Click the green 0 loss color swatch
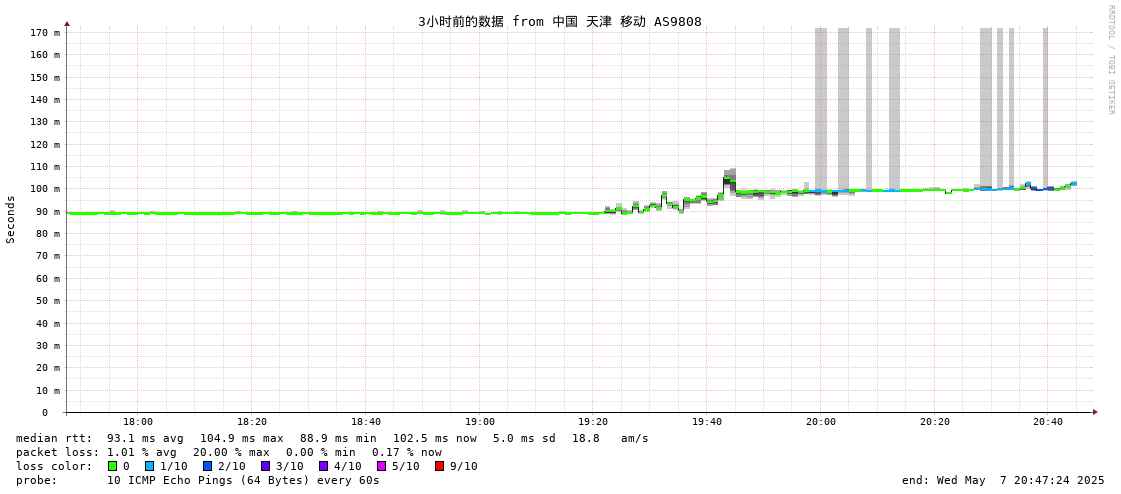 click(x=112, y=466)
